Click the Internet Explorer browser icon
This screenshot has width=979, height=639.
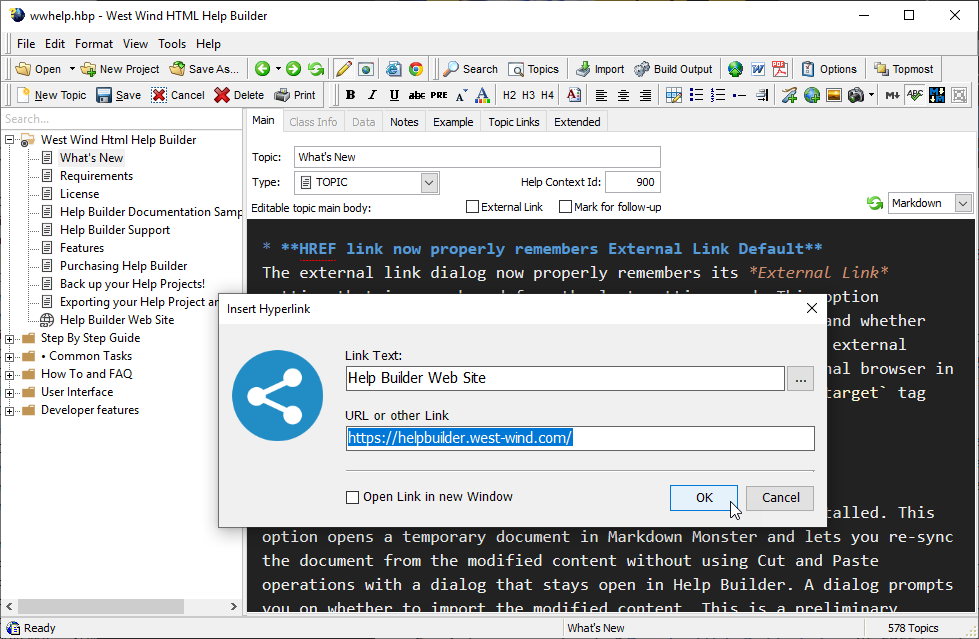(x=393, y=69)
